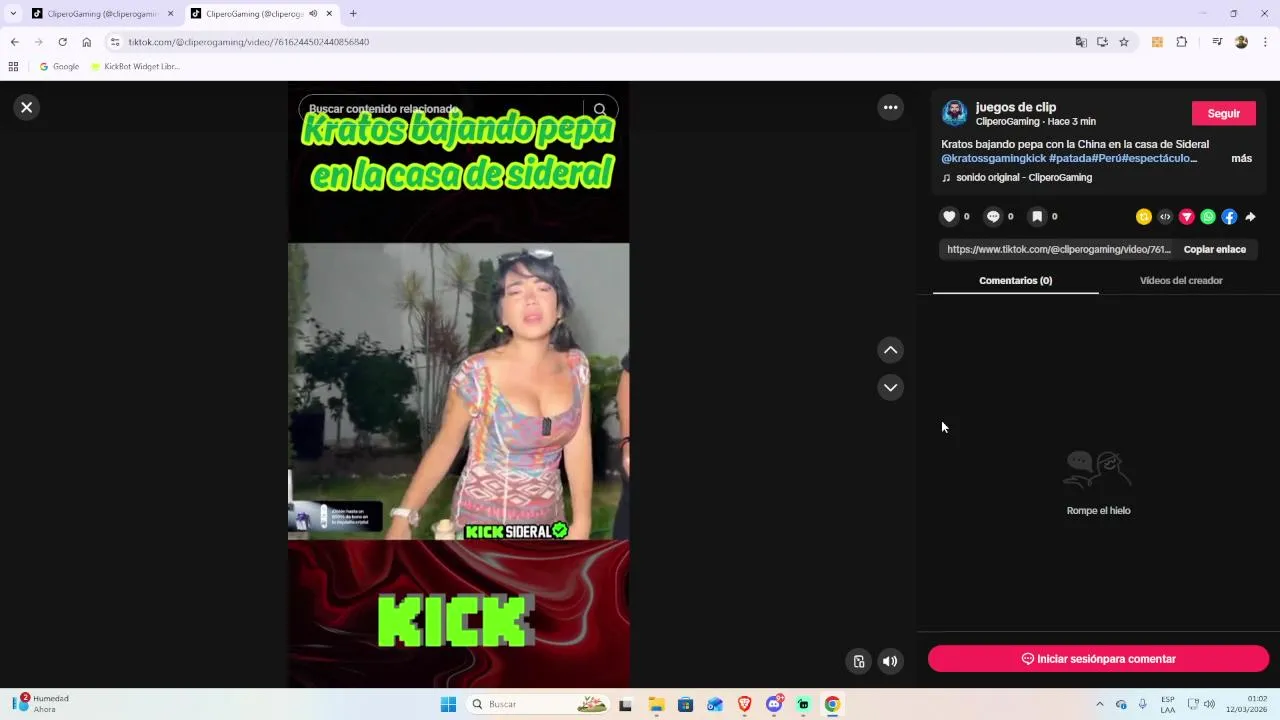
Task: Send to friends via red paper-plane icon
Action: 1187,217
